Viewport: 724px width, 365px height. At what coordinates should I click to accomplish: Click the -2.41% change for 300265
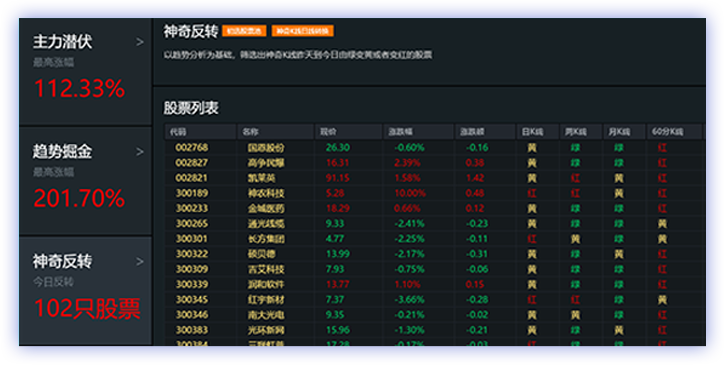[409, 224]
